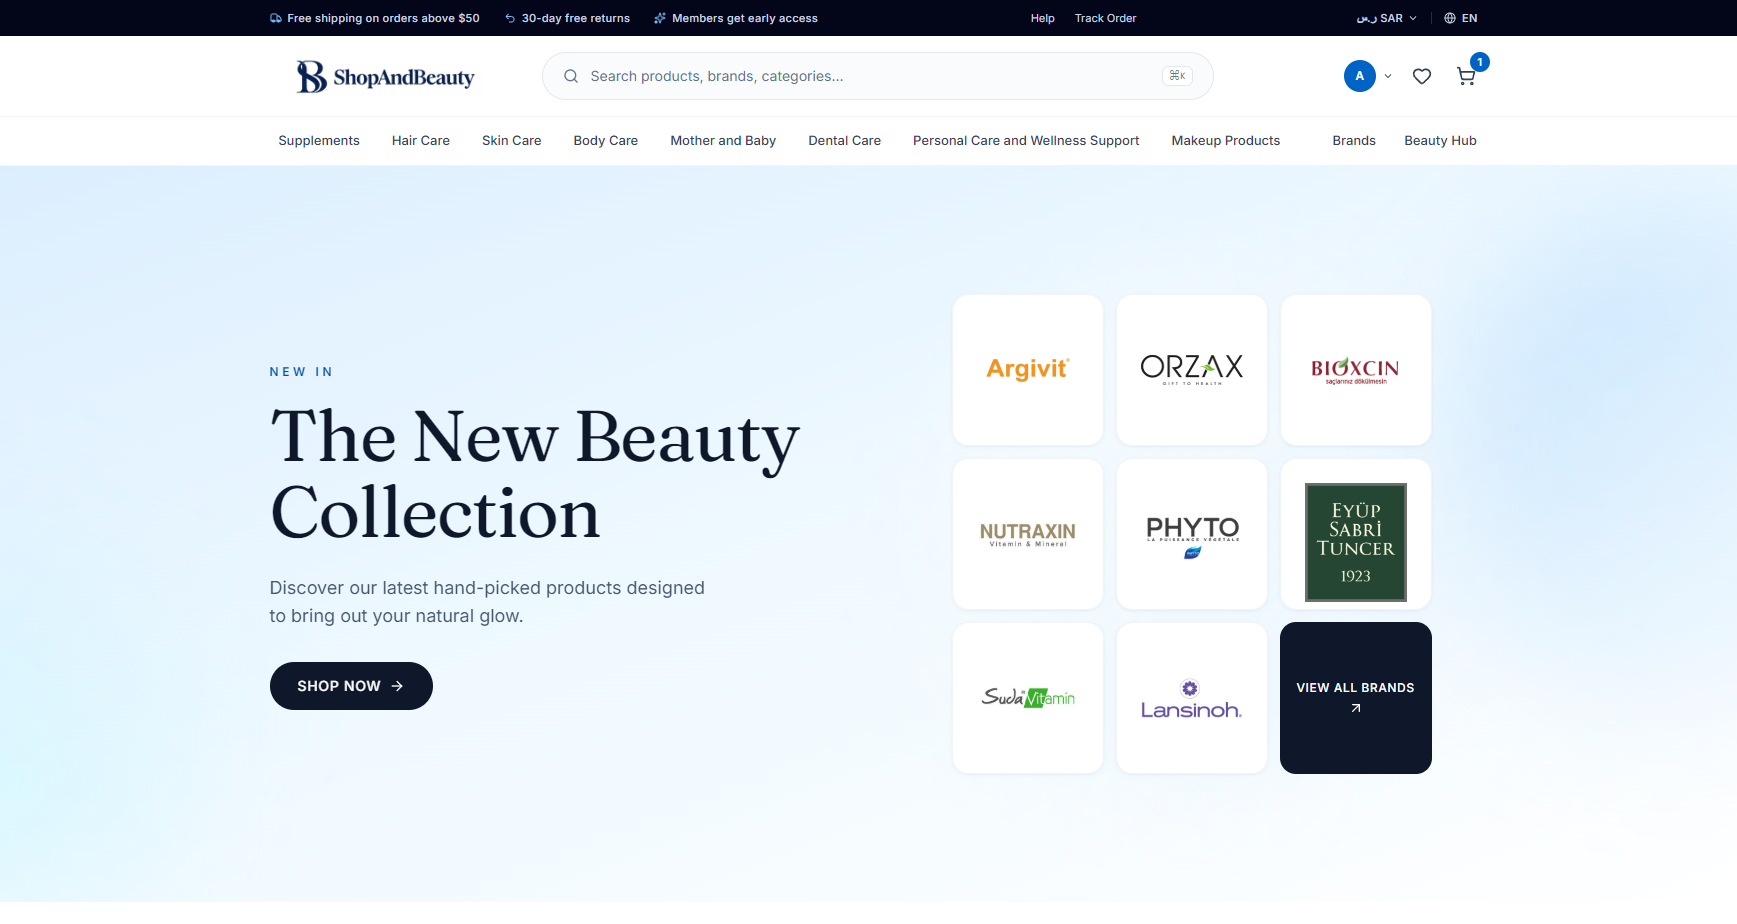Open the Makeup Products menu

[1226, 141]
